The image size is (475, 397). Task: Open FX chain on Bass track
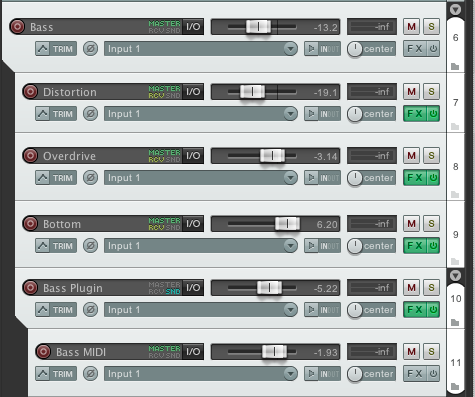click(415, 49)
